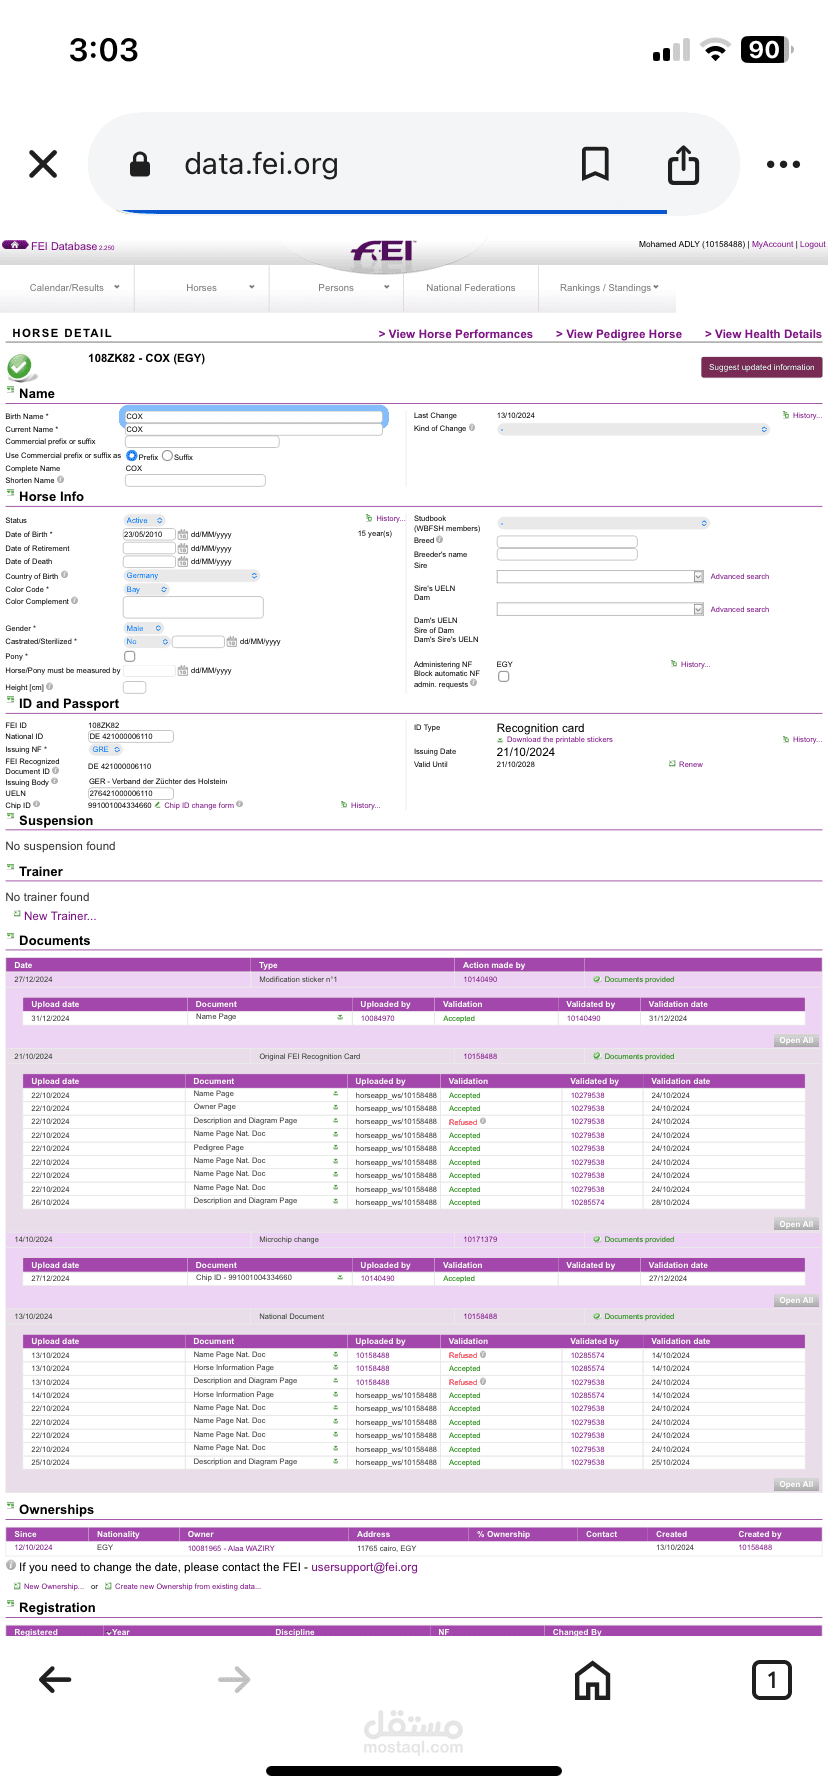Click the Logout link

click(813, 244)
